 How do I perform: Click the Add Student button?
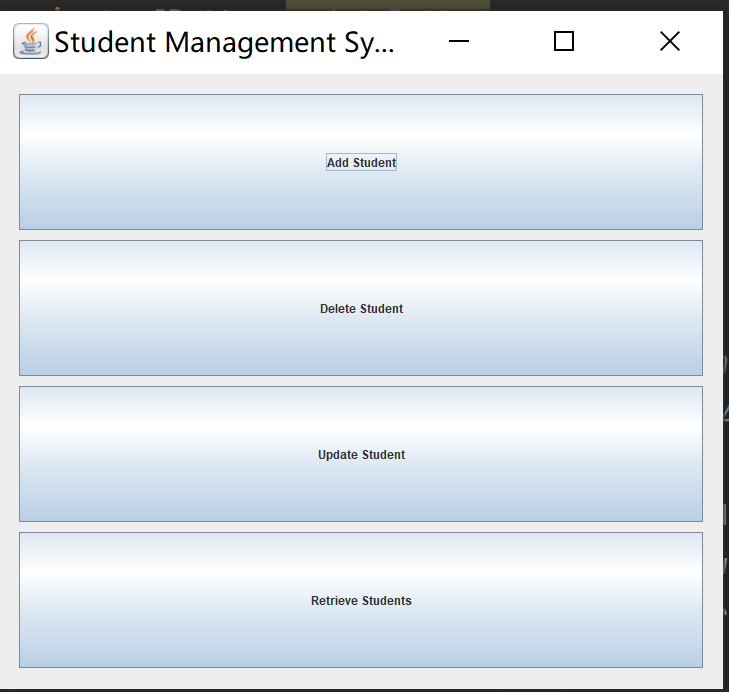361,162
